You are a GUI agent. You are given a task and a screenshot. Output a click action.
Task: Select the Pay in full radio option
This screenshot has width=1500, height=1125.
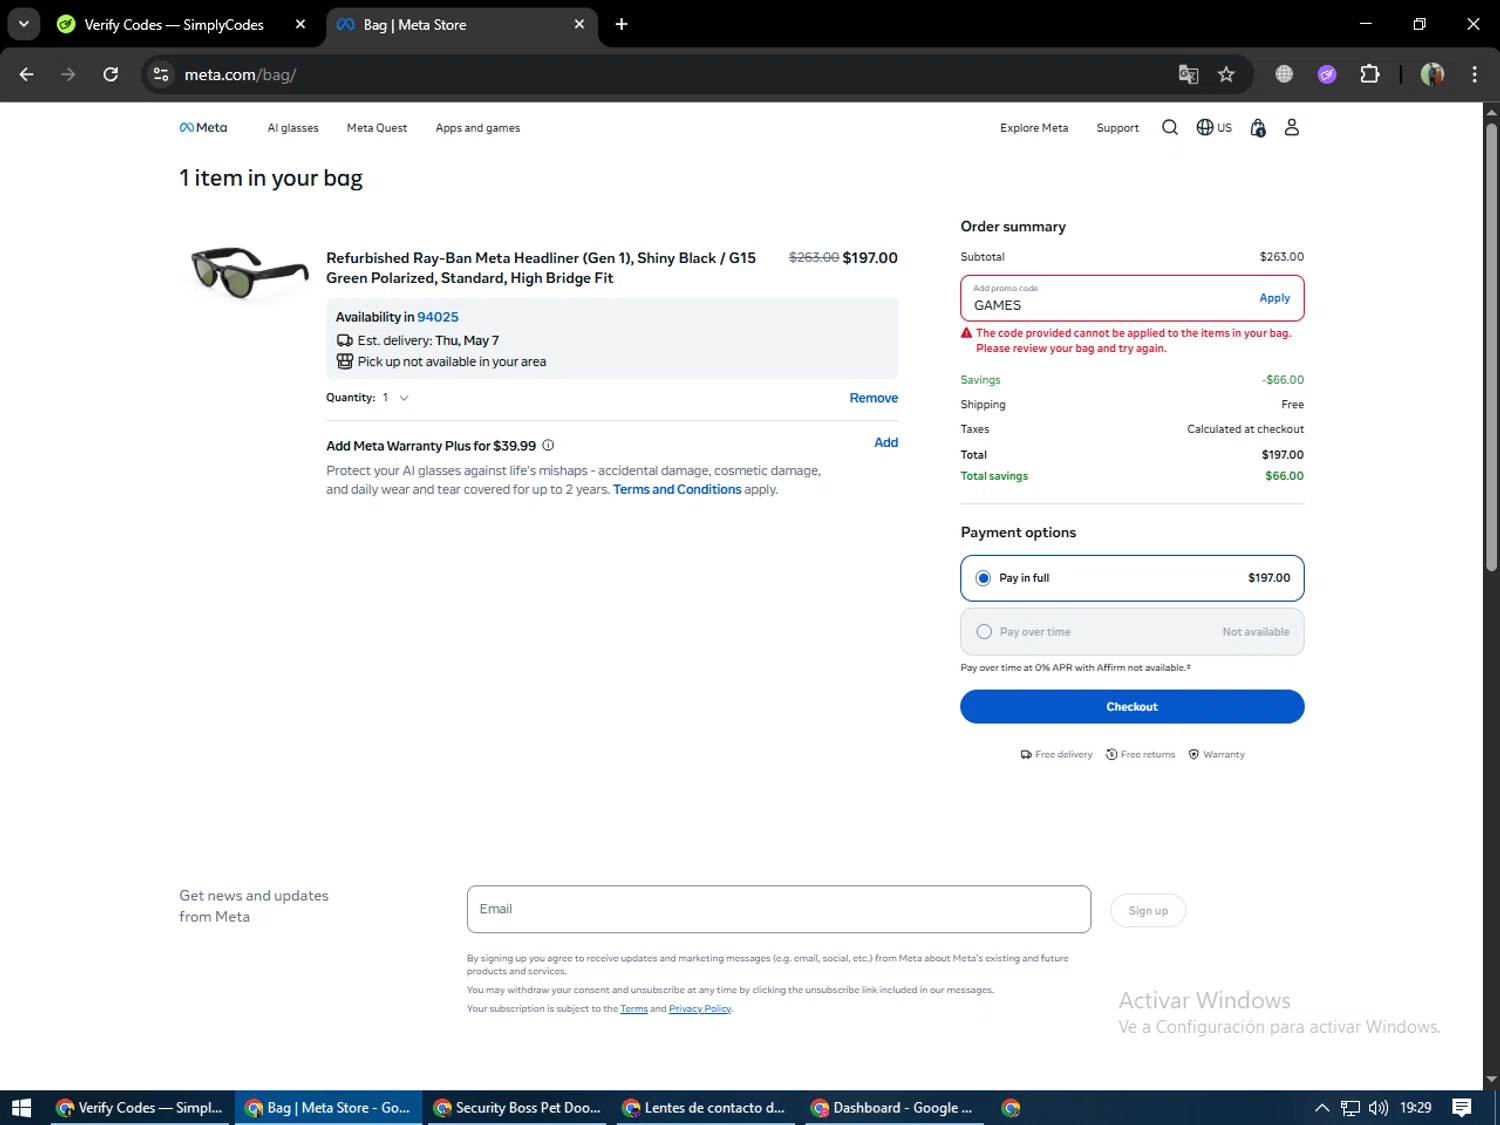tap(983, 578)
